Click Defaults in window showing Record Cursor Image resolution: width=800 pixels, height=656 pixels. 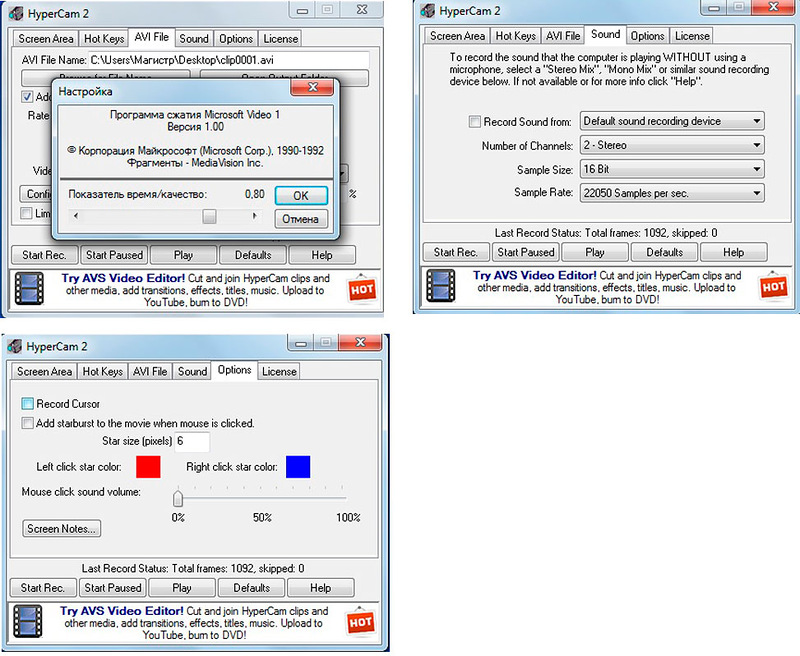coord(252,588)
